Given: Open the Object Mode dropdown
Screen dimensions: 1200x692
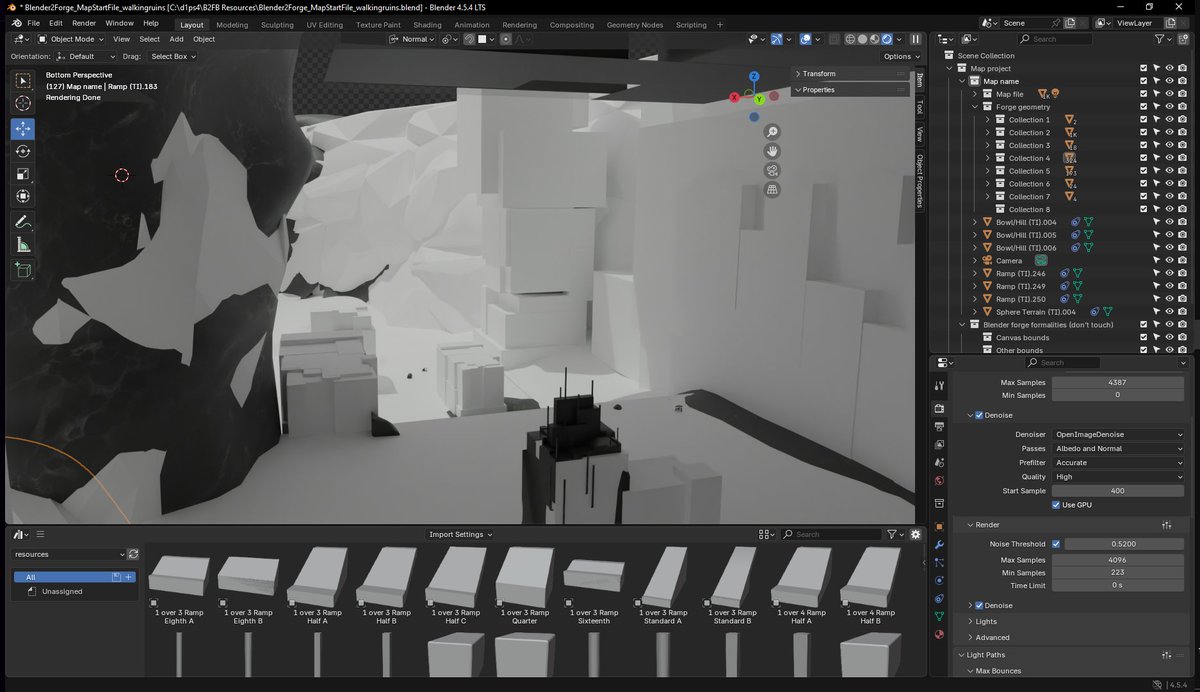Looking at the screenshot, I should pos(71,39).
